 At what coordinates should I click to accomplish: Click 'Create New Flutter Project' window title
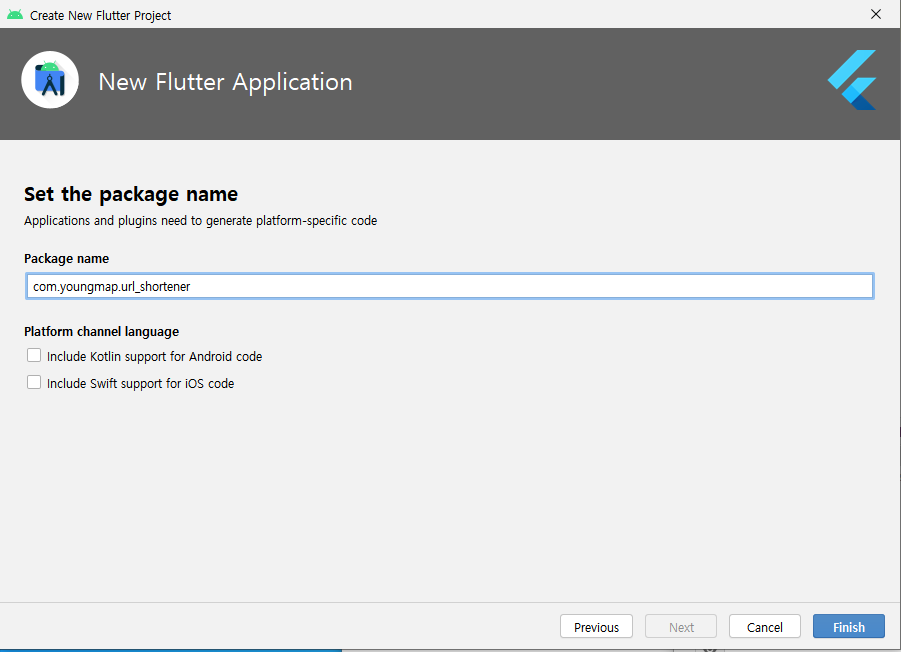tap(101, 16)
